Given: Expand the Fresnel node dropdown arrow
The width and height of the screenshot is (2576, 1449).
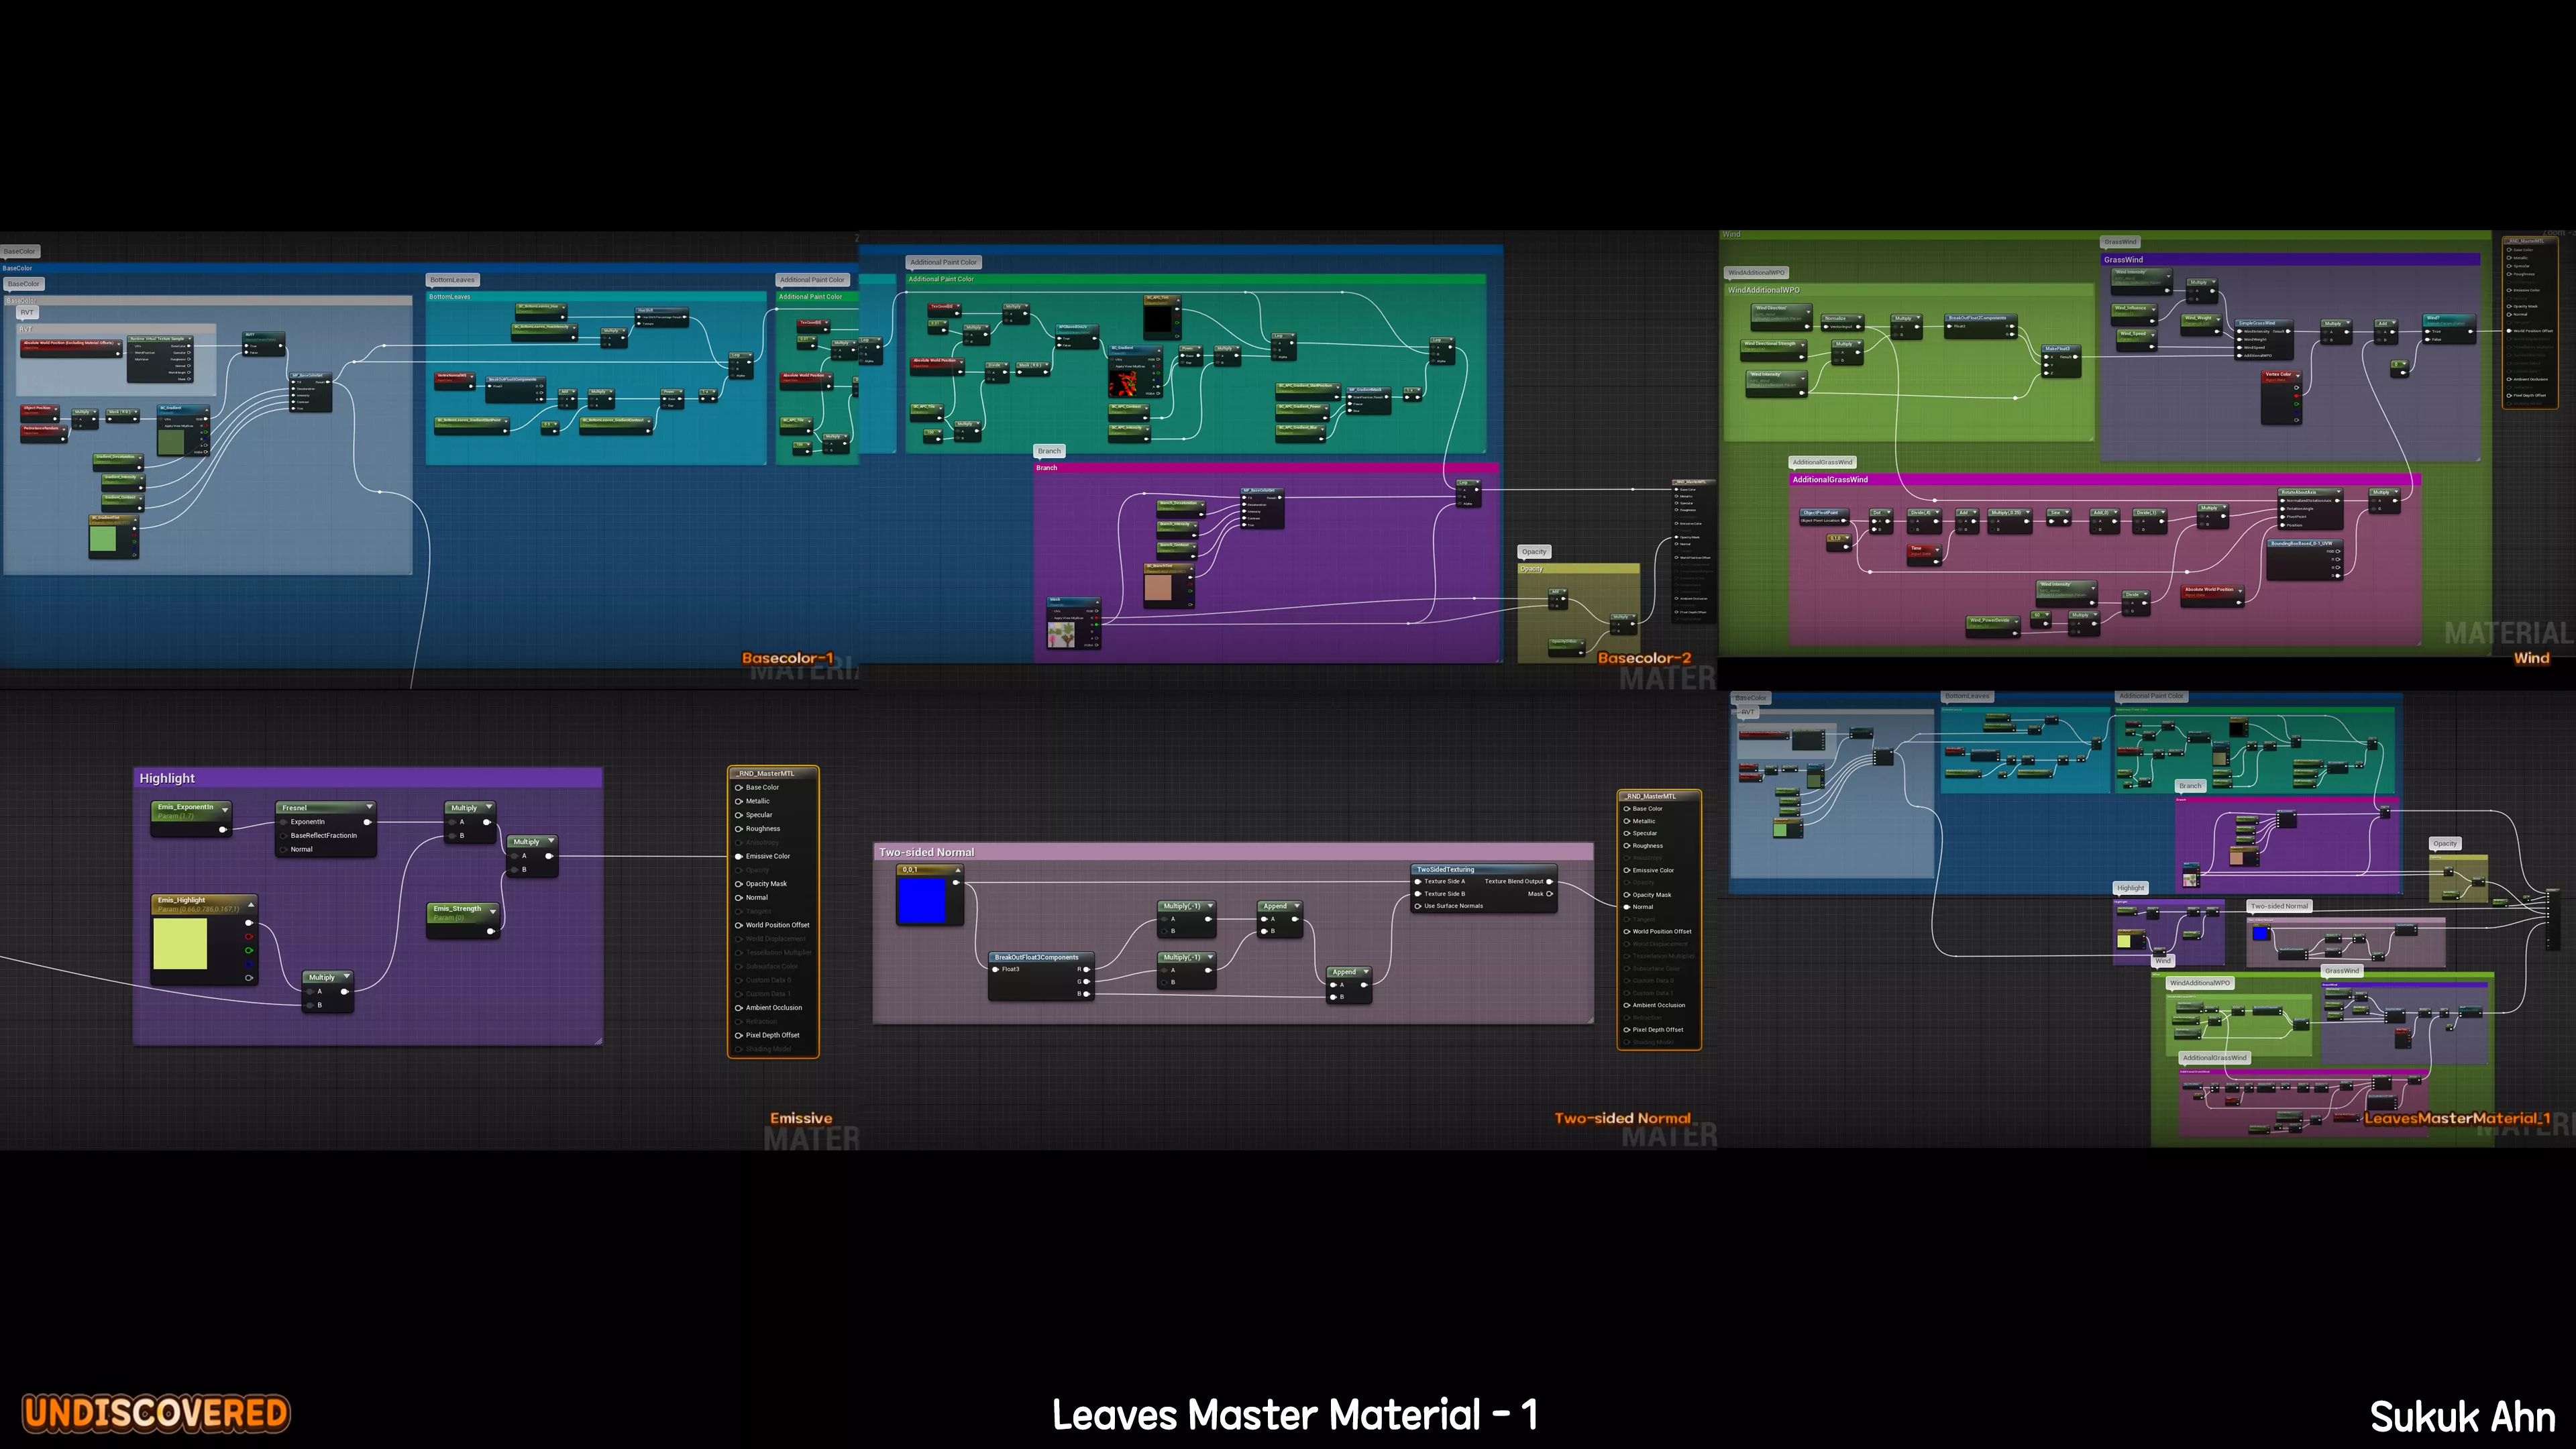Looking at the screenshot, I should tap(369, 807).
